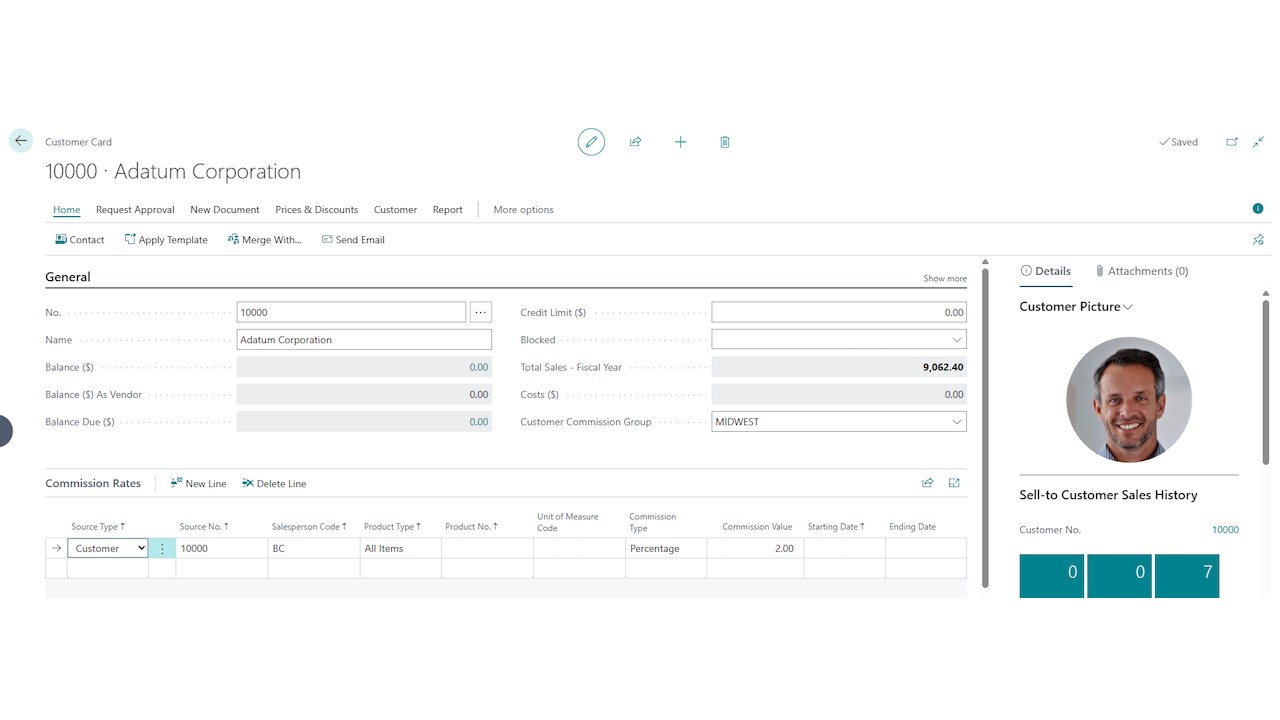Viewport: 1280px width, 720px height.
Task: Share the Commission Rates list icon
Action: (x=928, y=483)
